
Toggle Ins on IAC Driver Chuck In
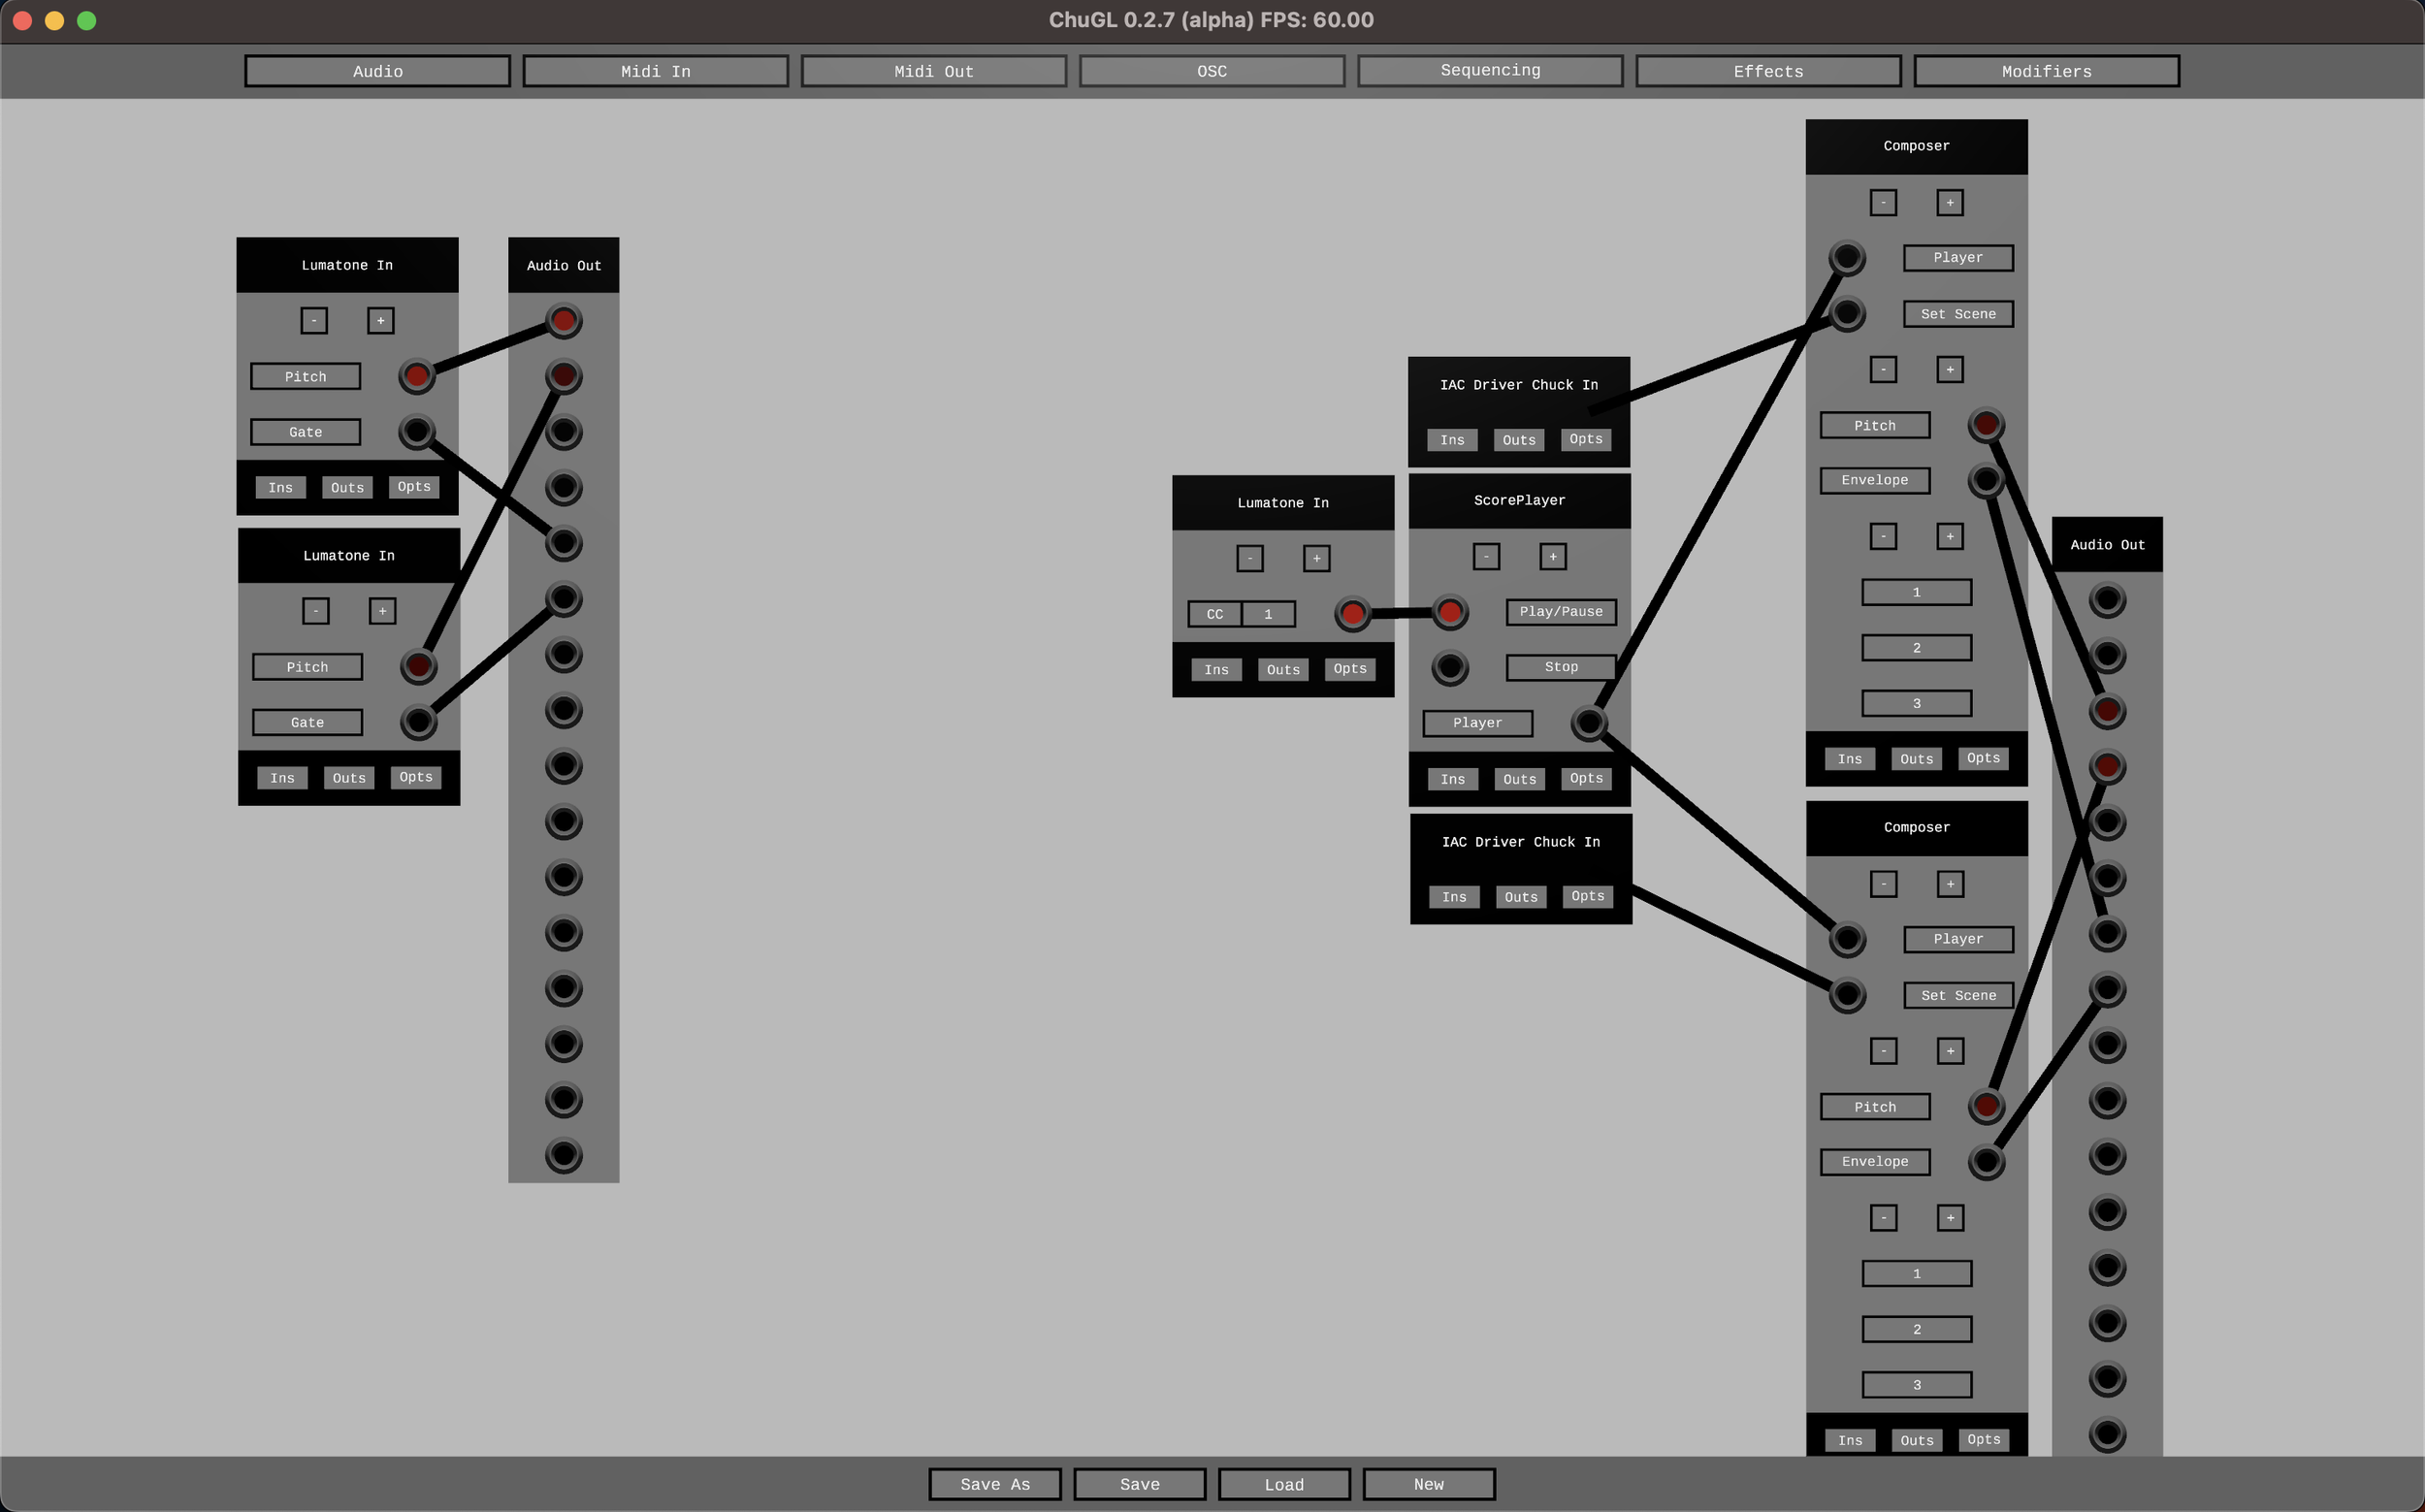(1452, 439)
